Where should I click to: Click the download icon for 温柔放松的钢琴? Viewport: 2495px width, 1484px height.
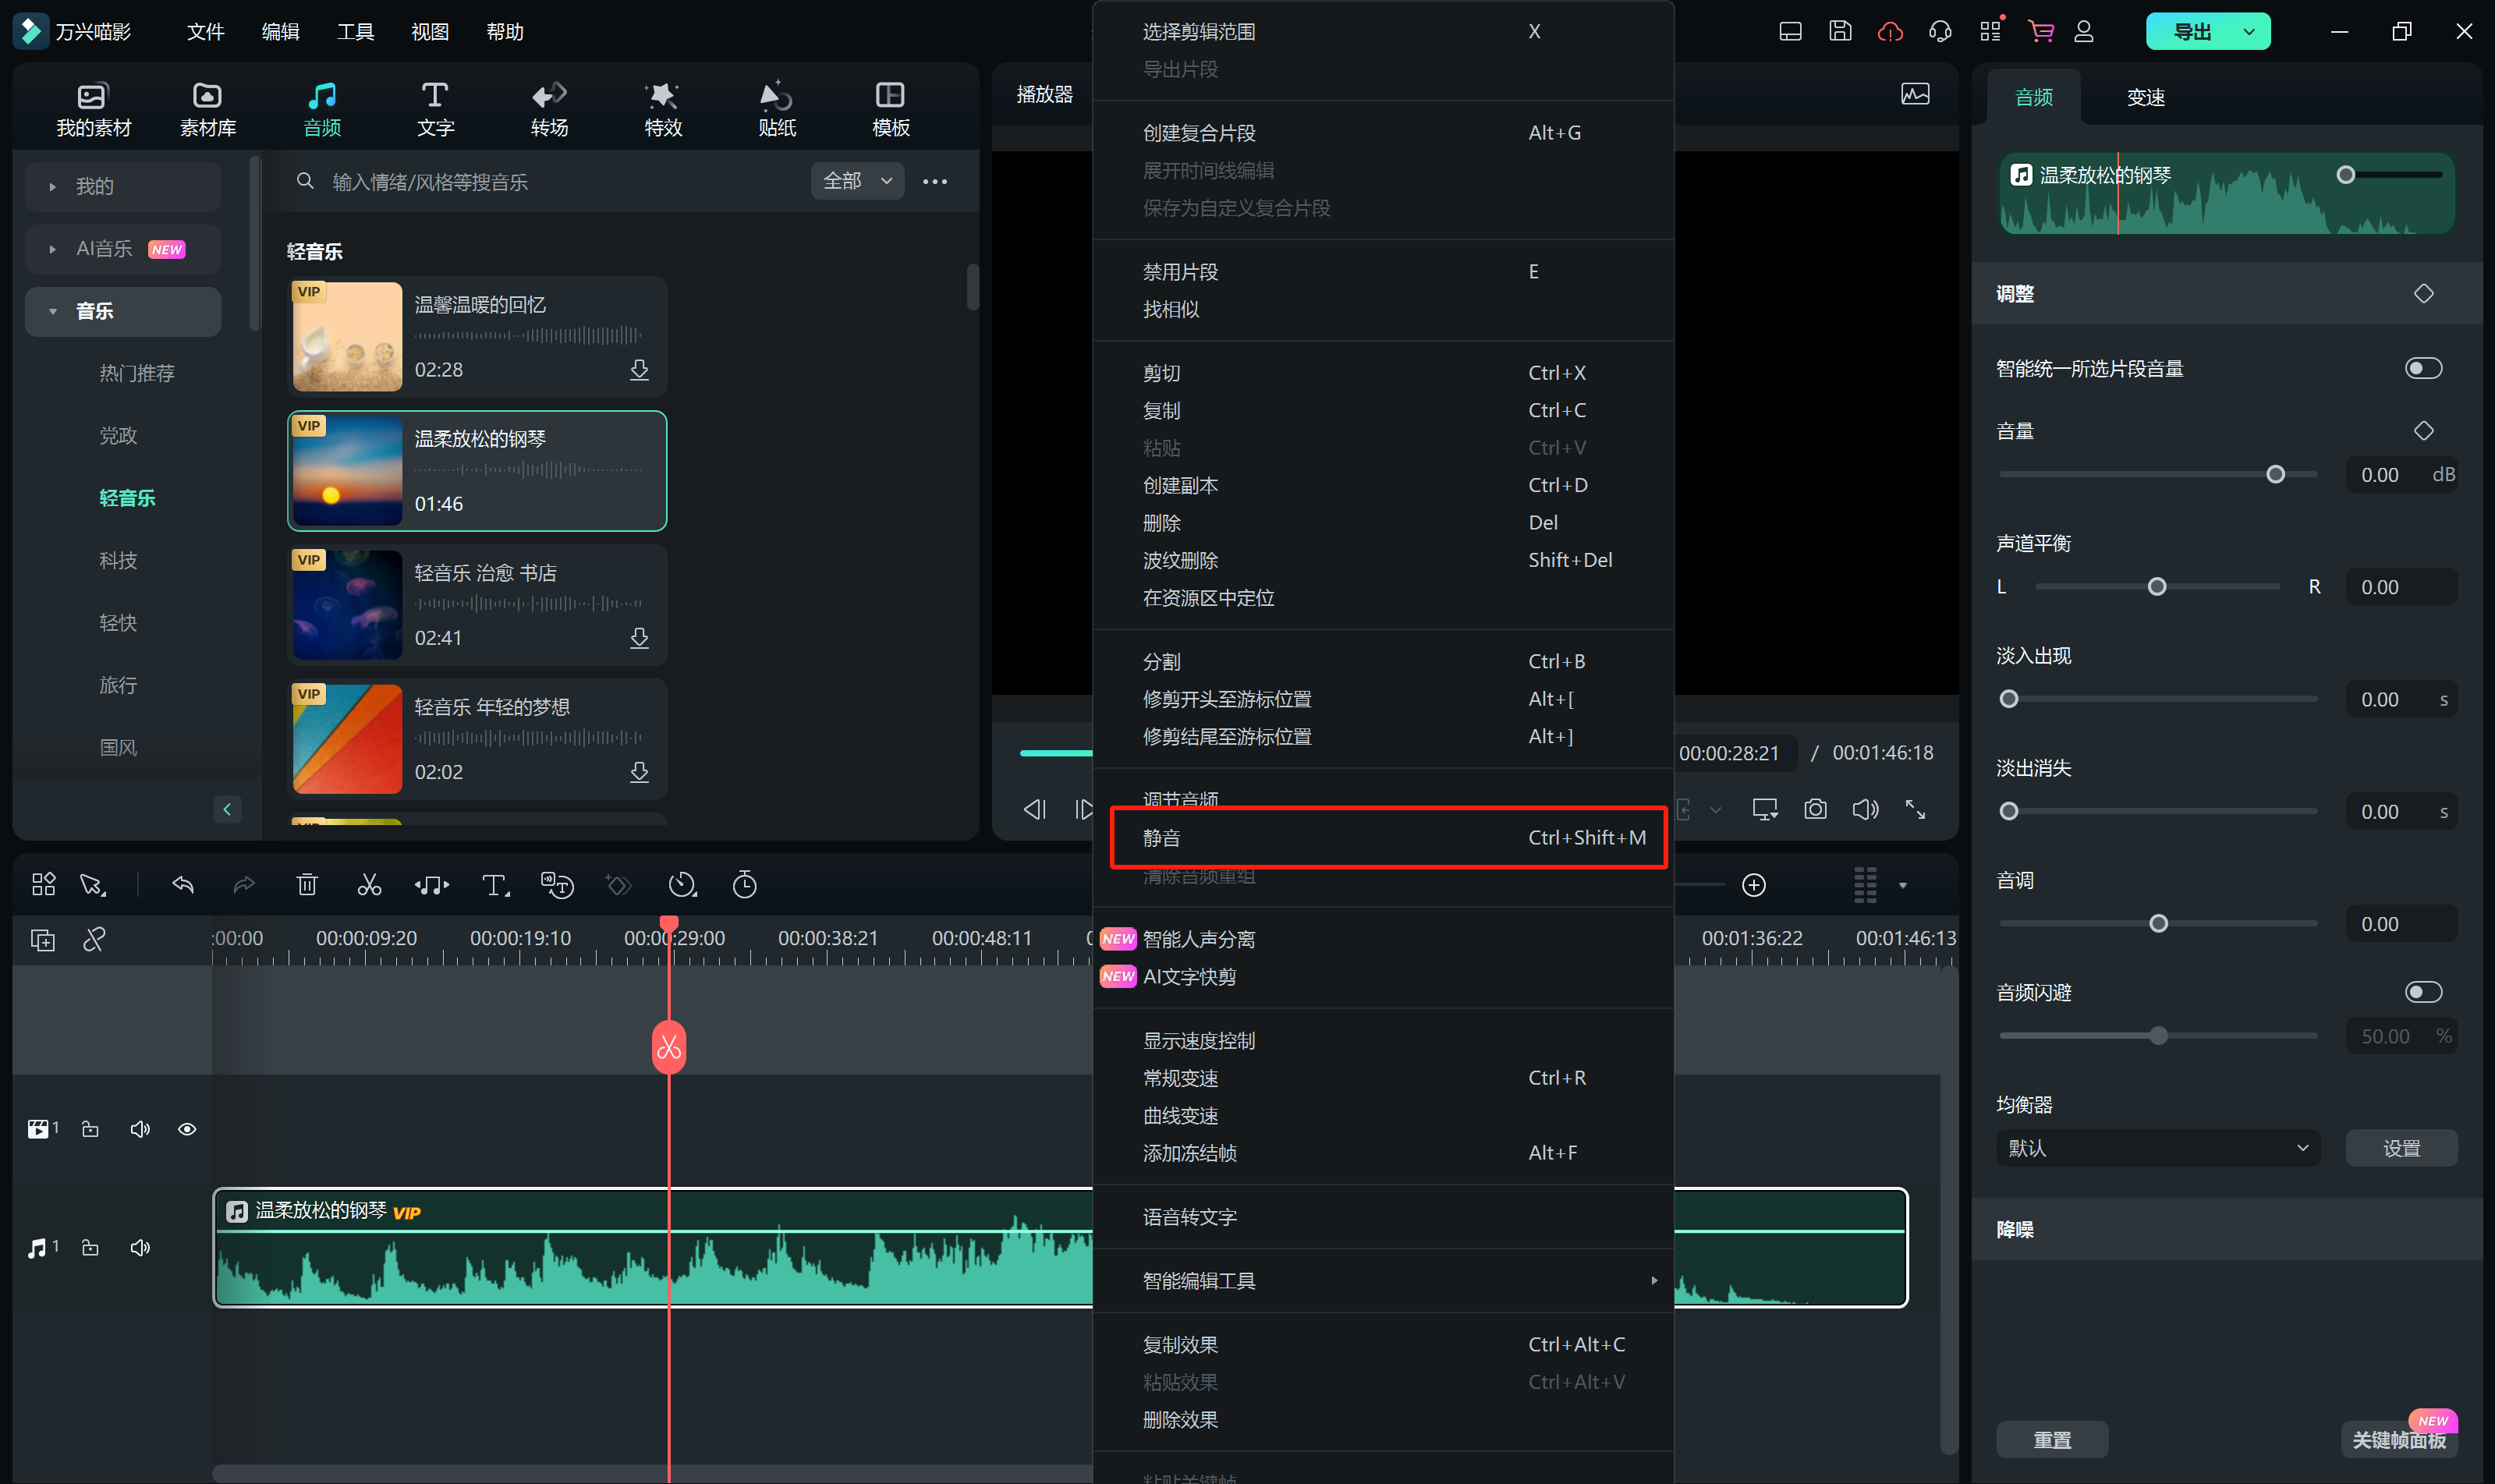tap(640, 505)
